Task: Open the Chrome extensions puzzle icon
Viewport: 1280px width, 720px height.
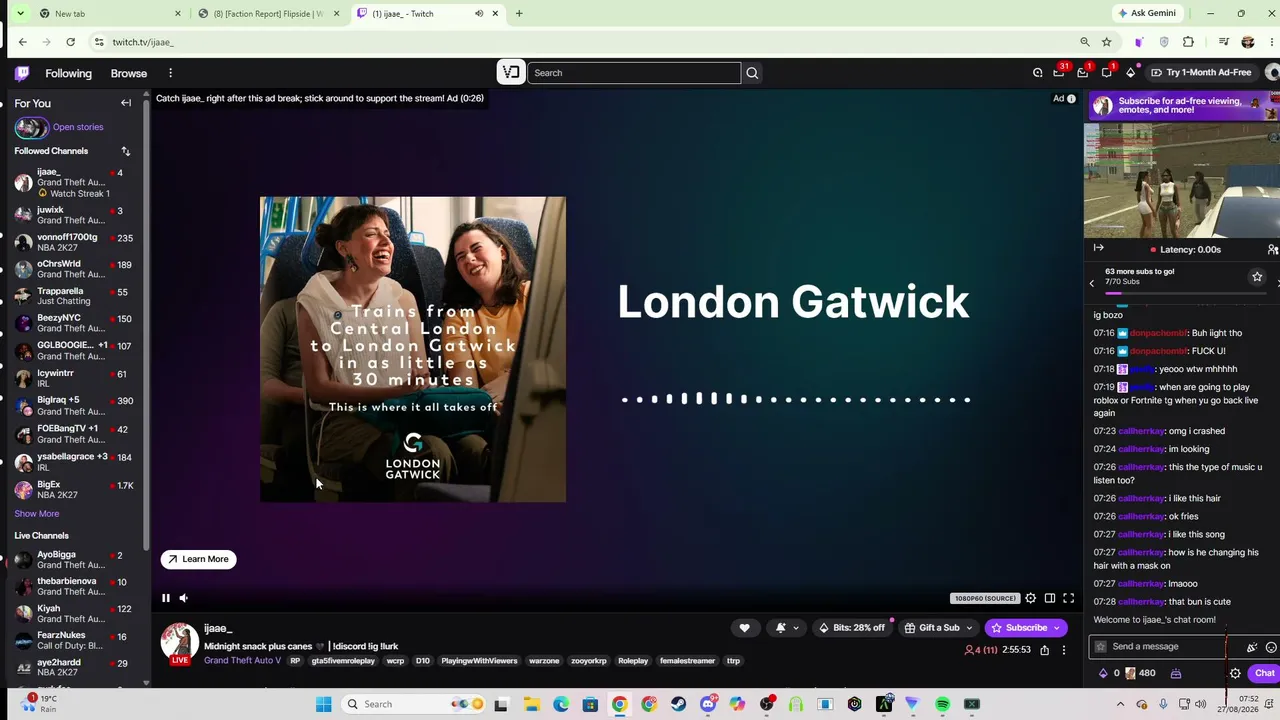Action: [x=1188, y=42]
